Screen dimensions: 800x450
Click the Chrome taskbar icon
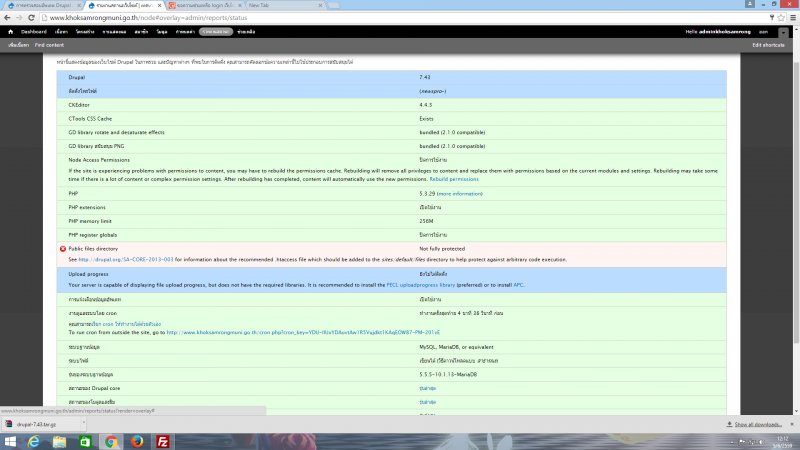pos(111,442)
